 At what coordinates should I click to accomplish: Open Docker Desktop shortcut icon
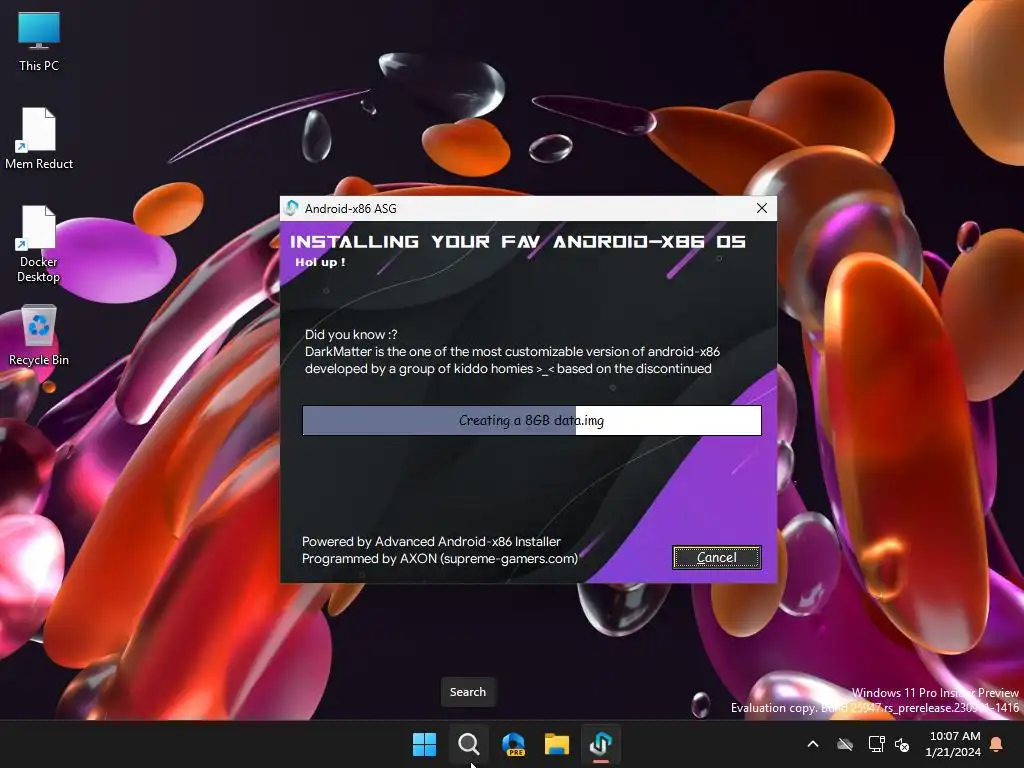[39, 244]
